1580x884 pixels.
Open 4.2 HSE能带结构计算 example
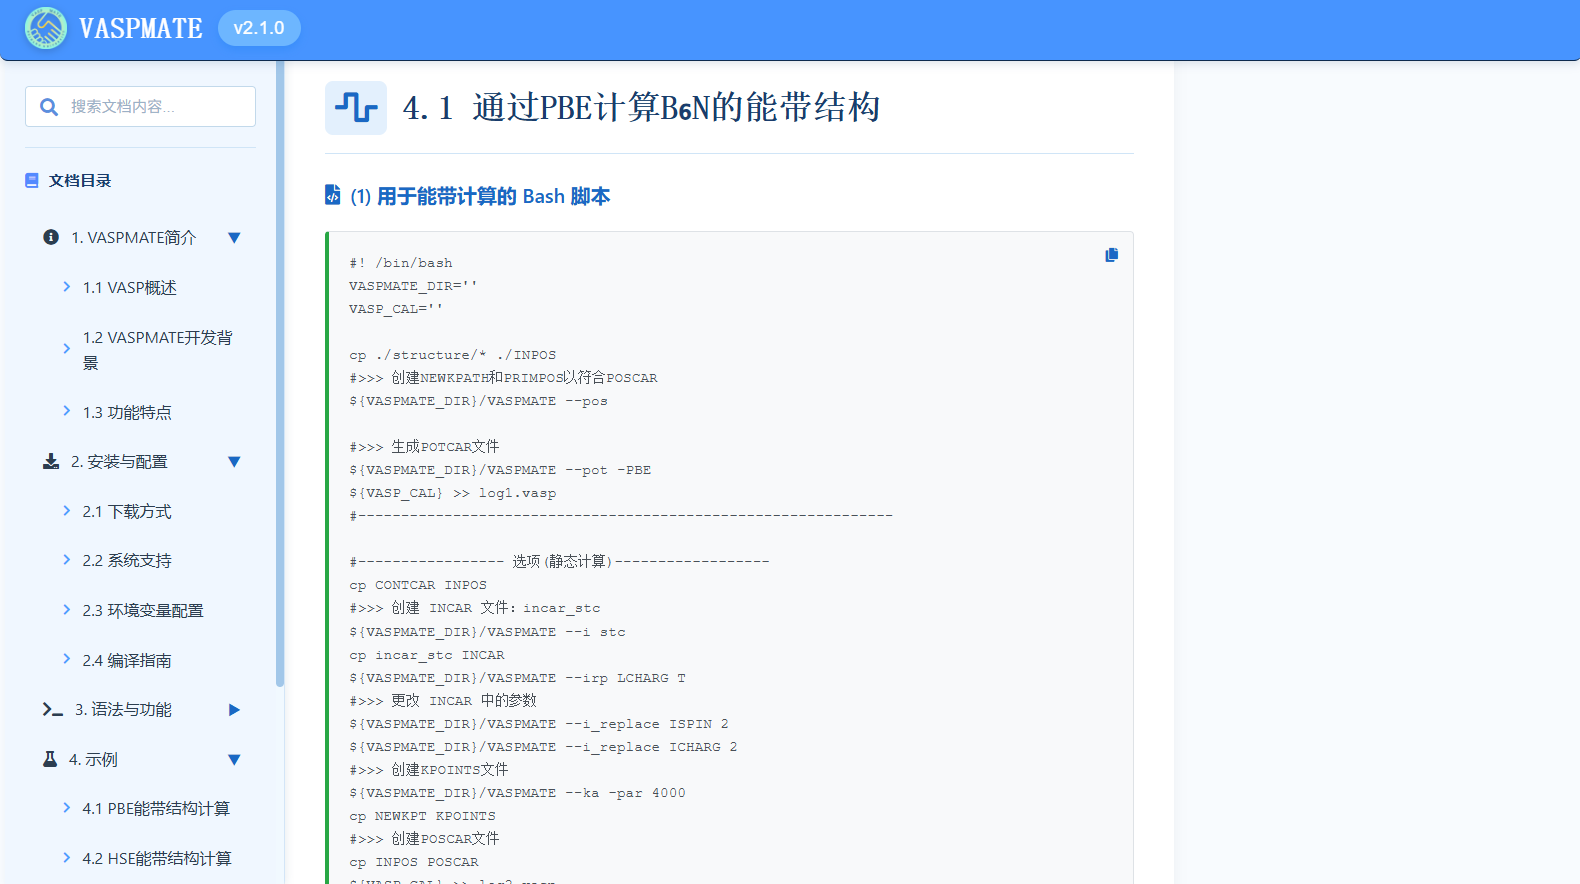[x=156, y=859]
